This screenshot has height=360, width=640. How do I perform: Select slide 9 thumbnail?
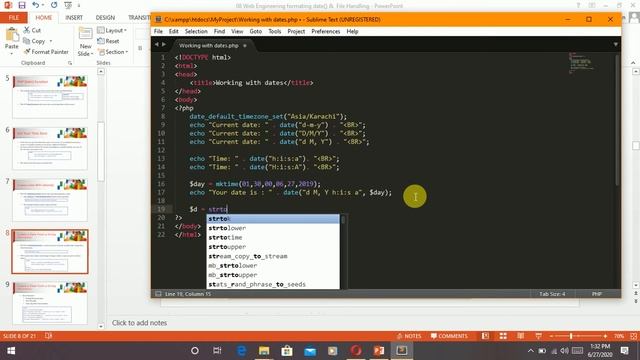(x=50, y=302)
